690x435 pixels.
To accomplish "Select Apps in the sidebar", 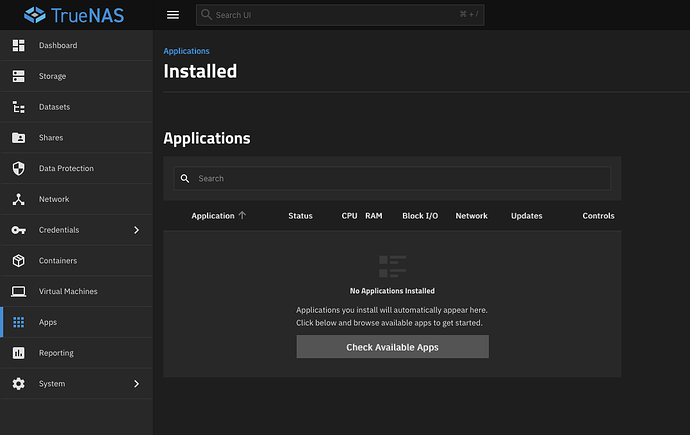I will pos(48,322).
